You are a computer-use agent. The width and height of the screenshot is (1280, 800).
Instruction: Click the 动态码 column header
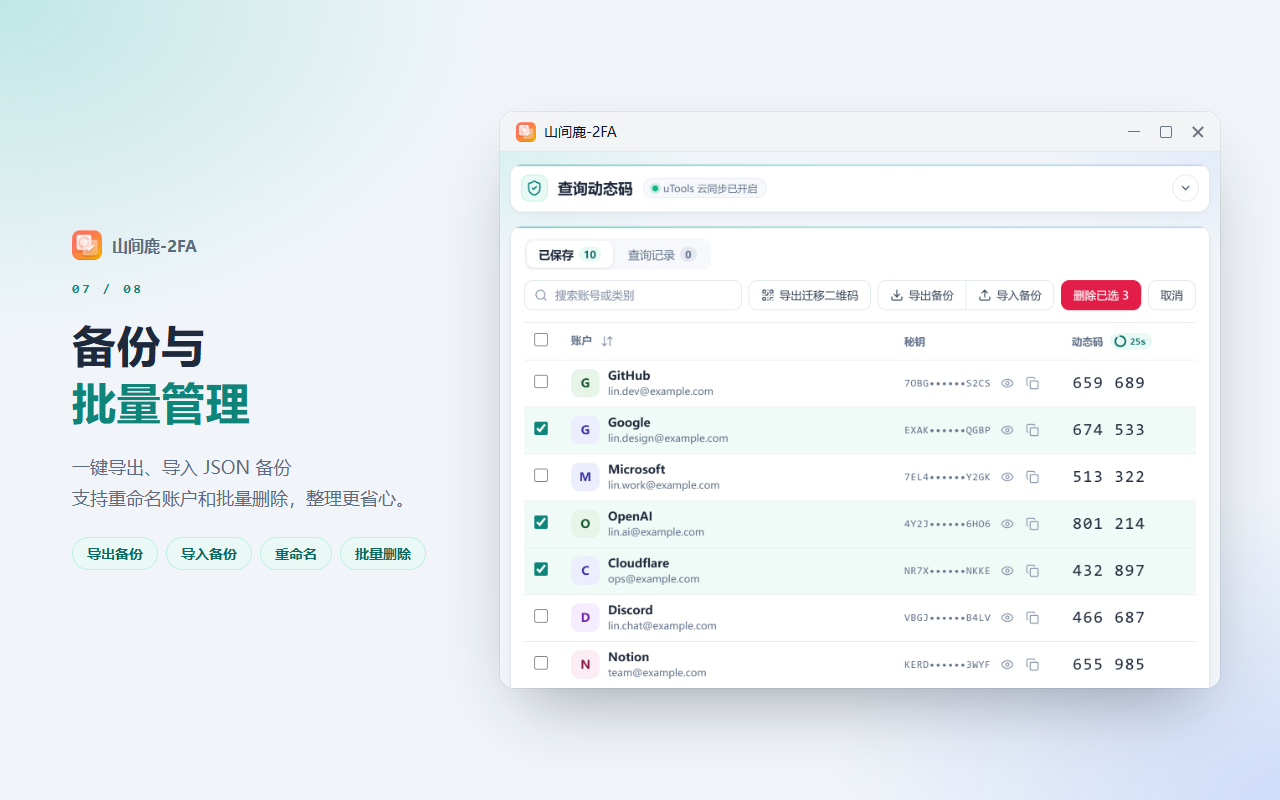coord(1087,342)
